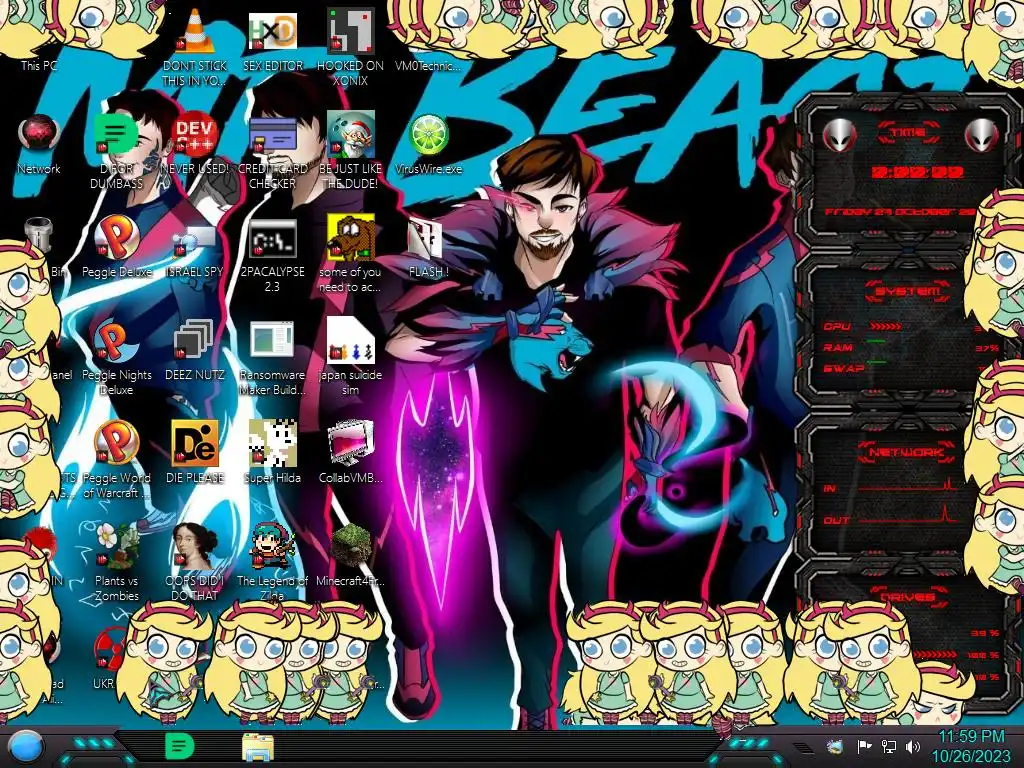
Task: Click the IN traffic graph in NETWORK widget
Action: point(906,485)
